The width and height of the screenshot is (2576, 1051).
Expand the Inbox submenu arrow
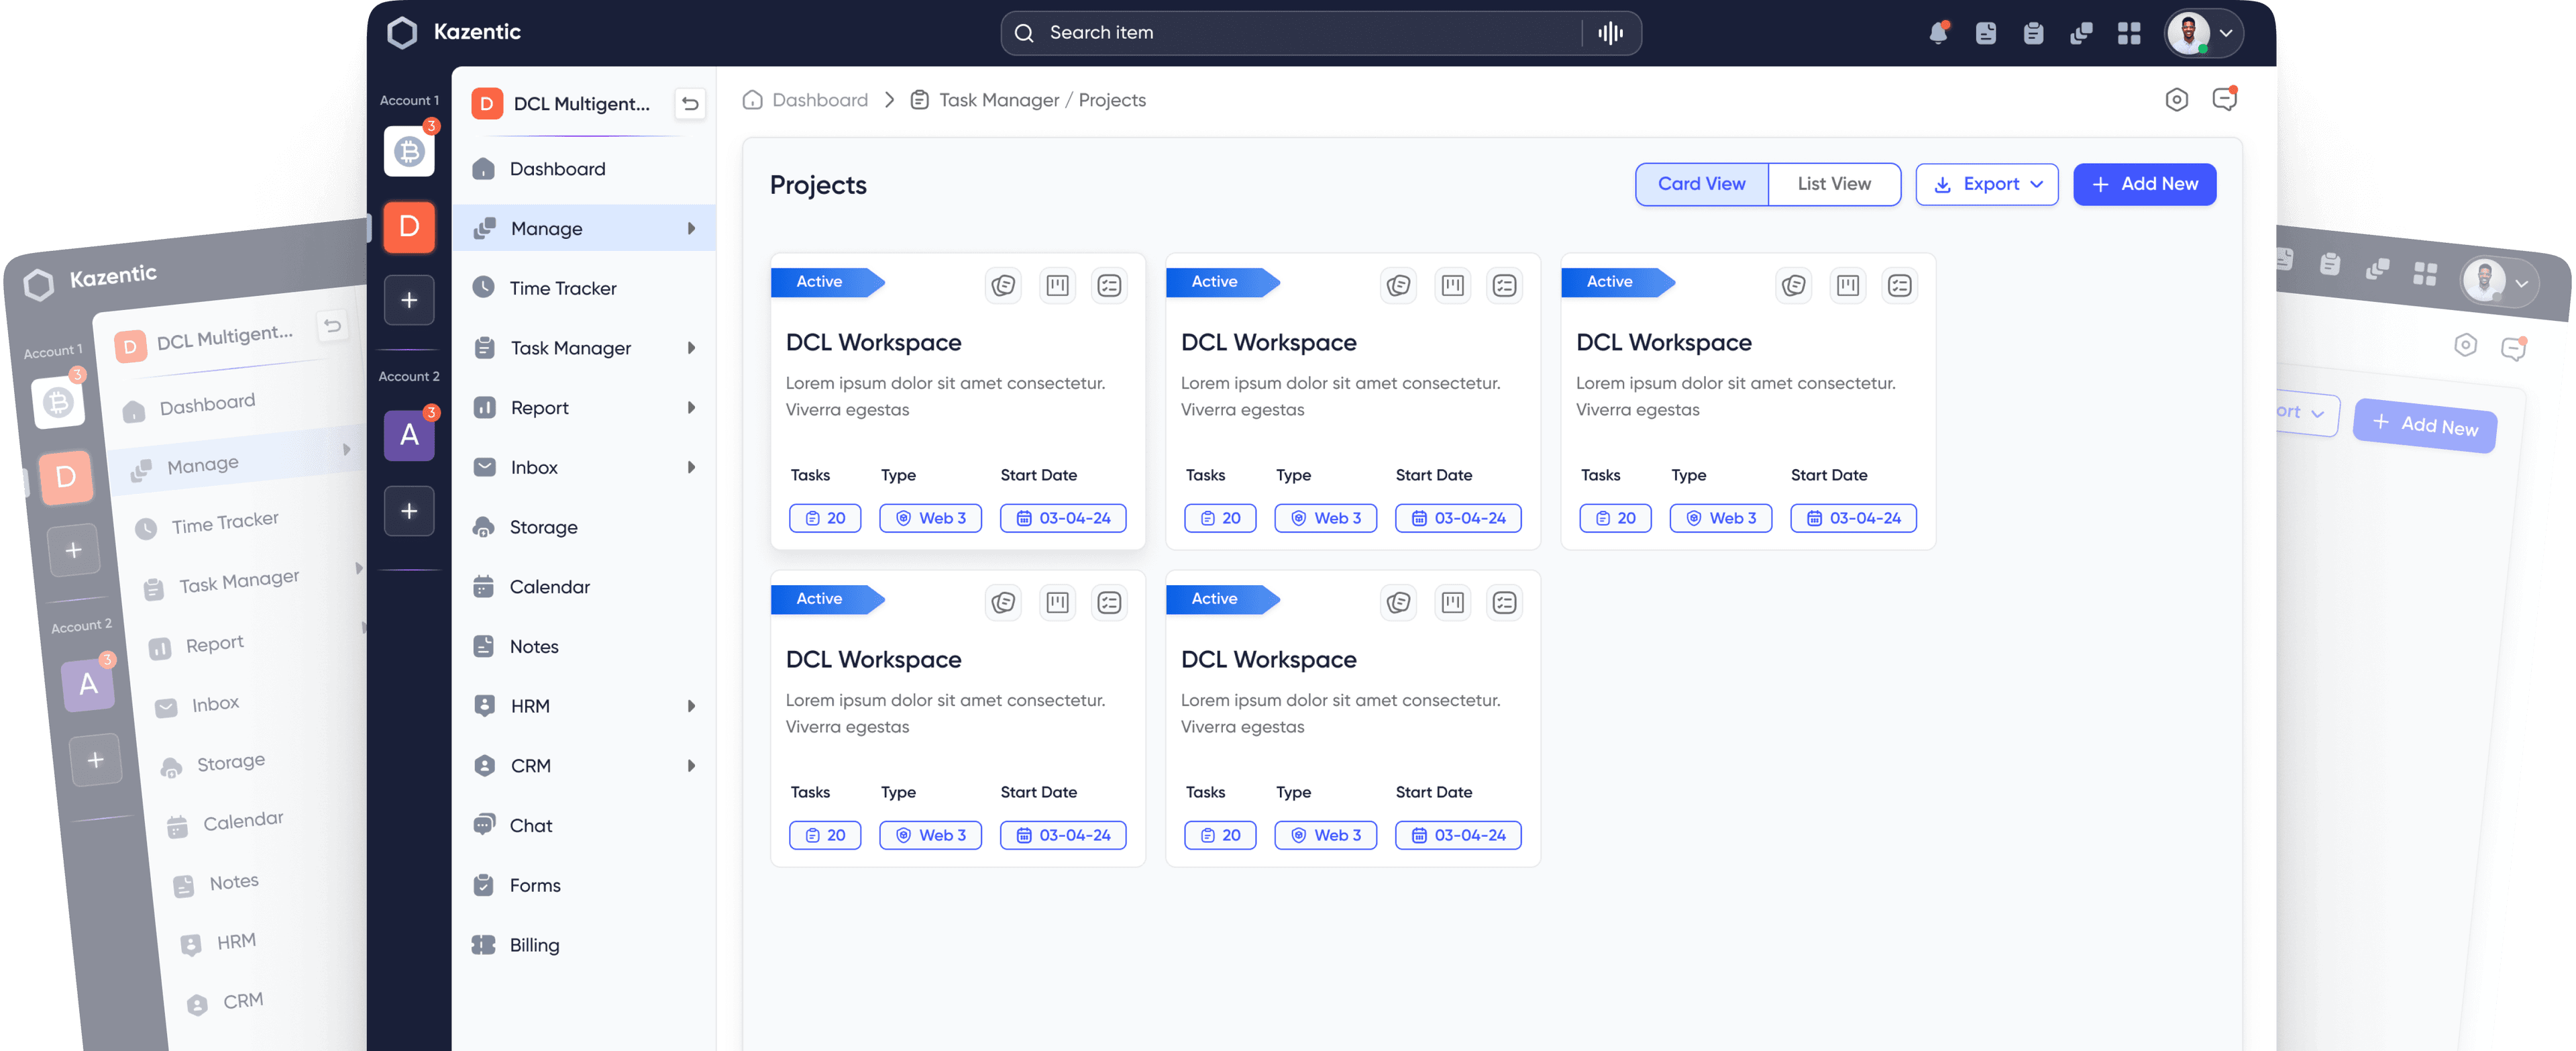pos(691,467)
